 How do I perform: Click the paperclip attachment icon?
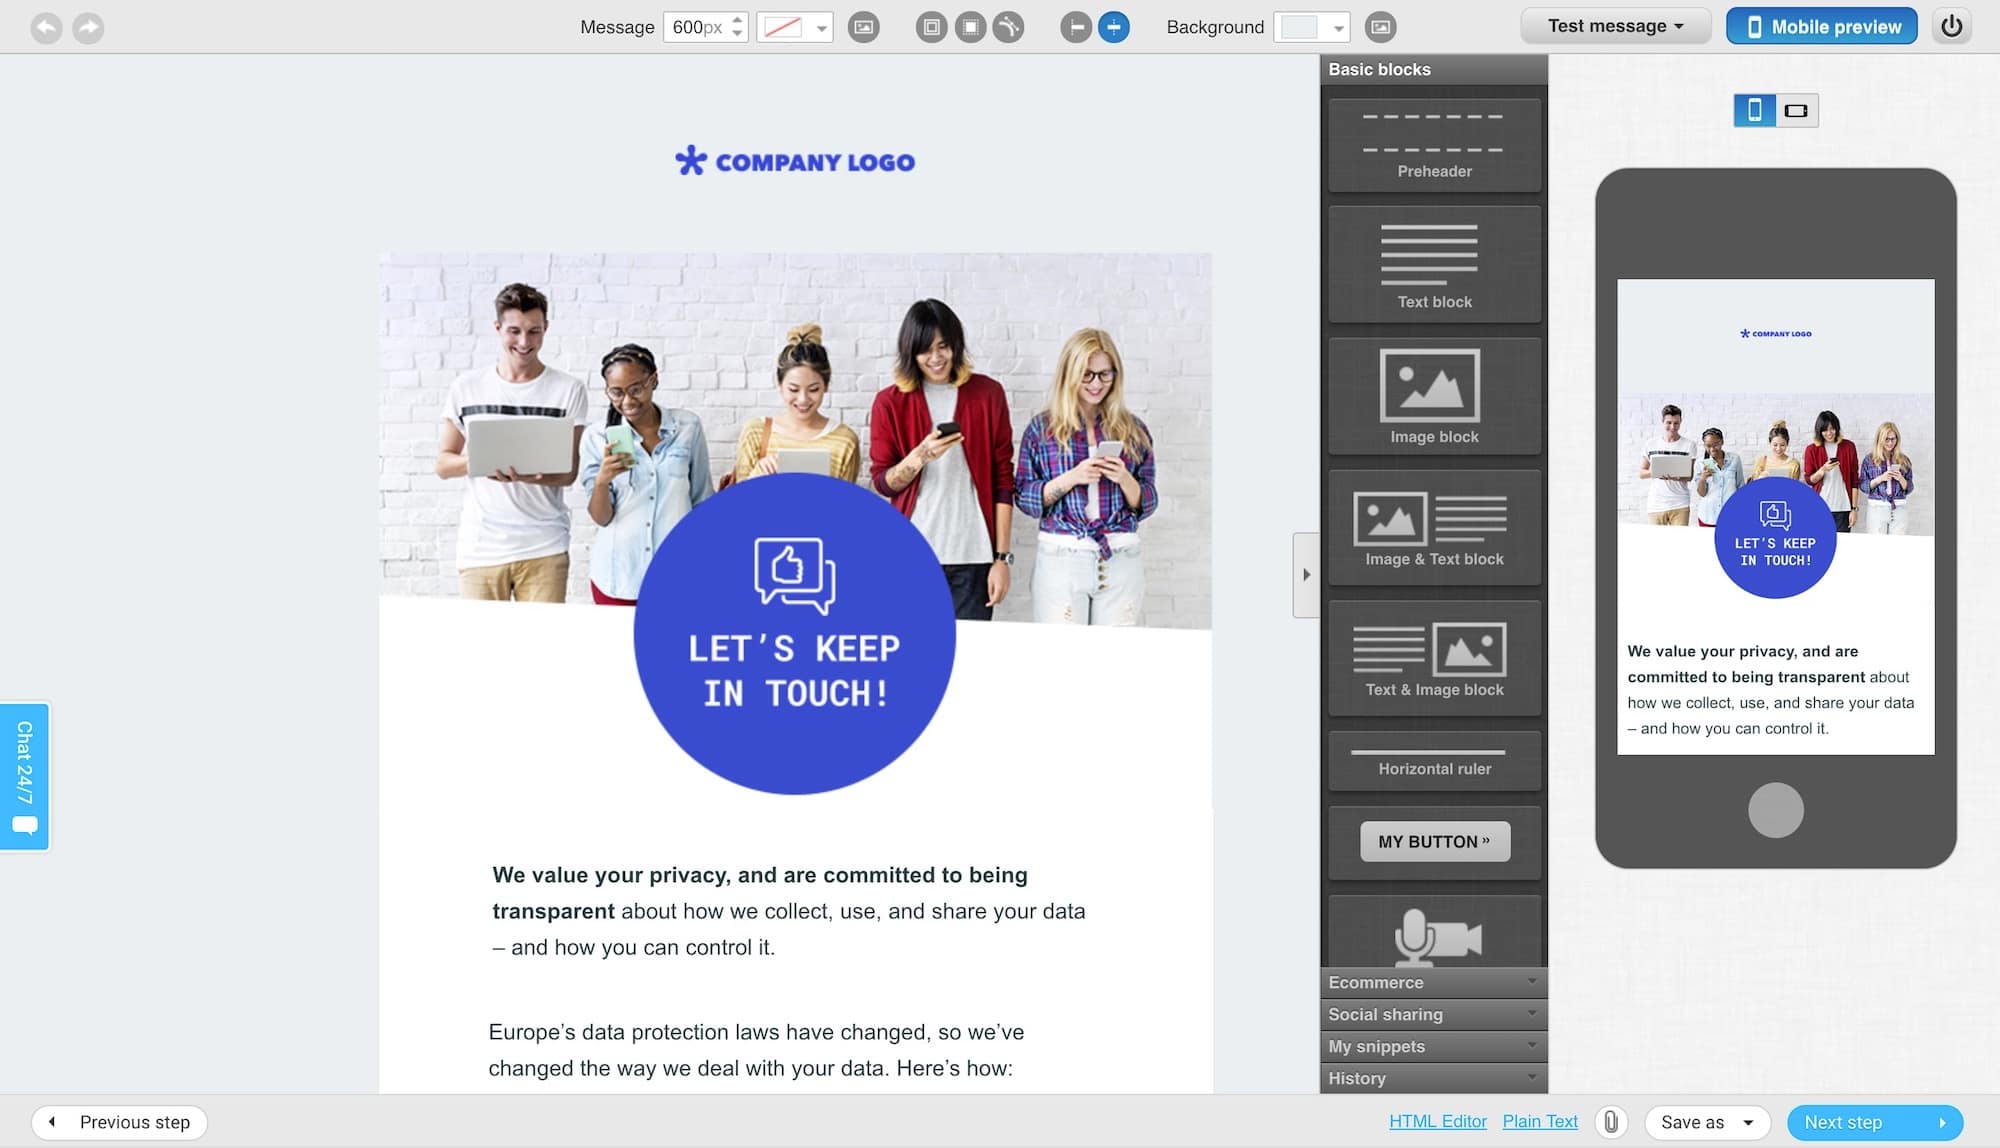tap(1611, 1122)
